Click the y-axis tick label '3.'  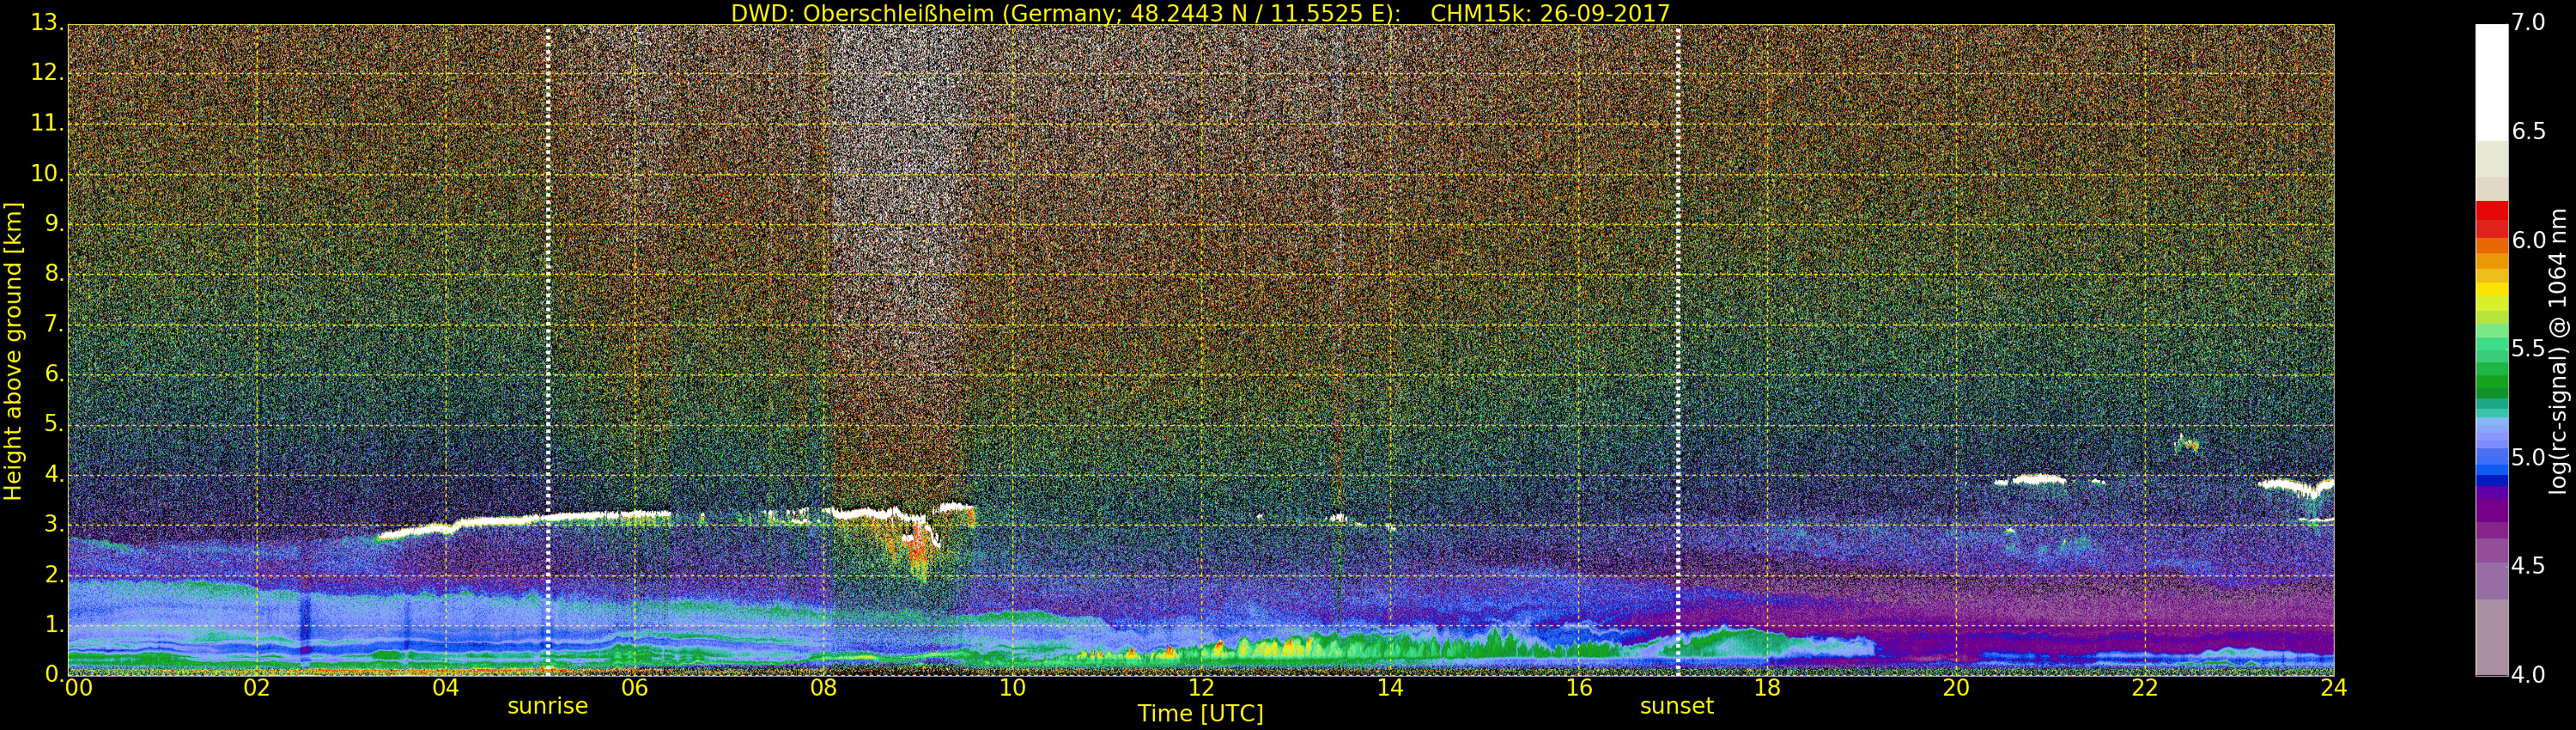click(x=54, y=524)
